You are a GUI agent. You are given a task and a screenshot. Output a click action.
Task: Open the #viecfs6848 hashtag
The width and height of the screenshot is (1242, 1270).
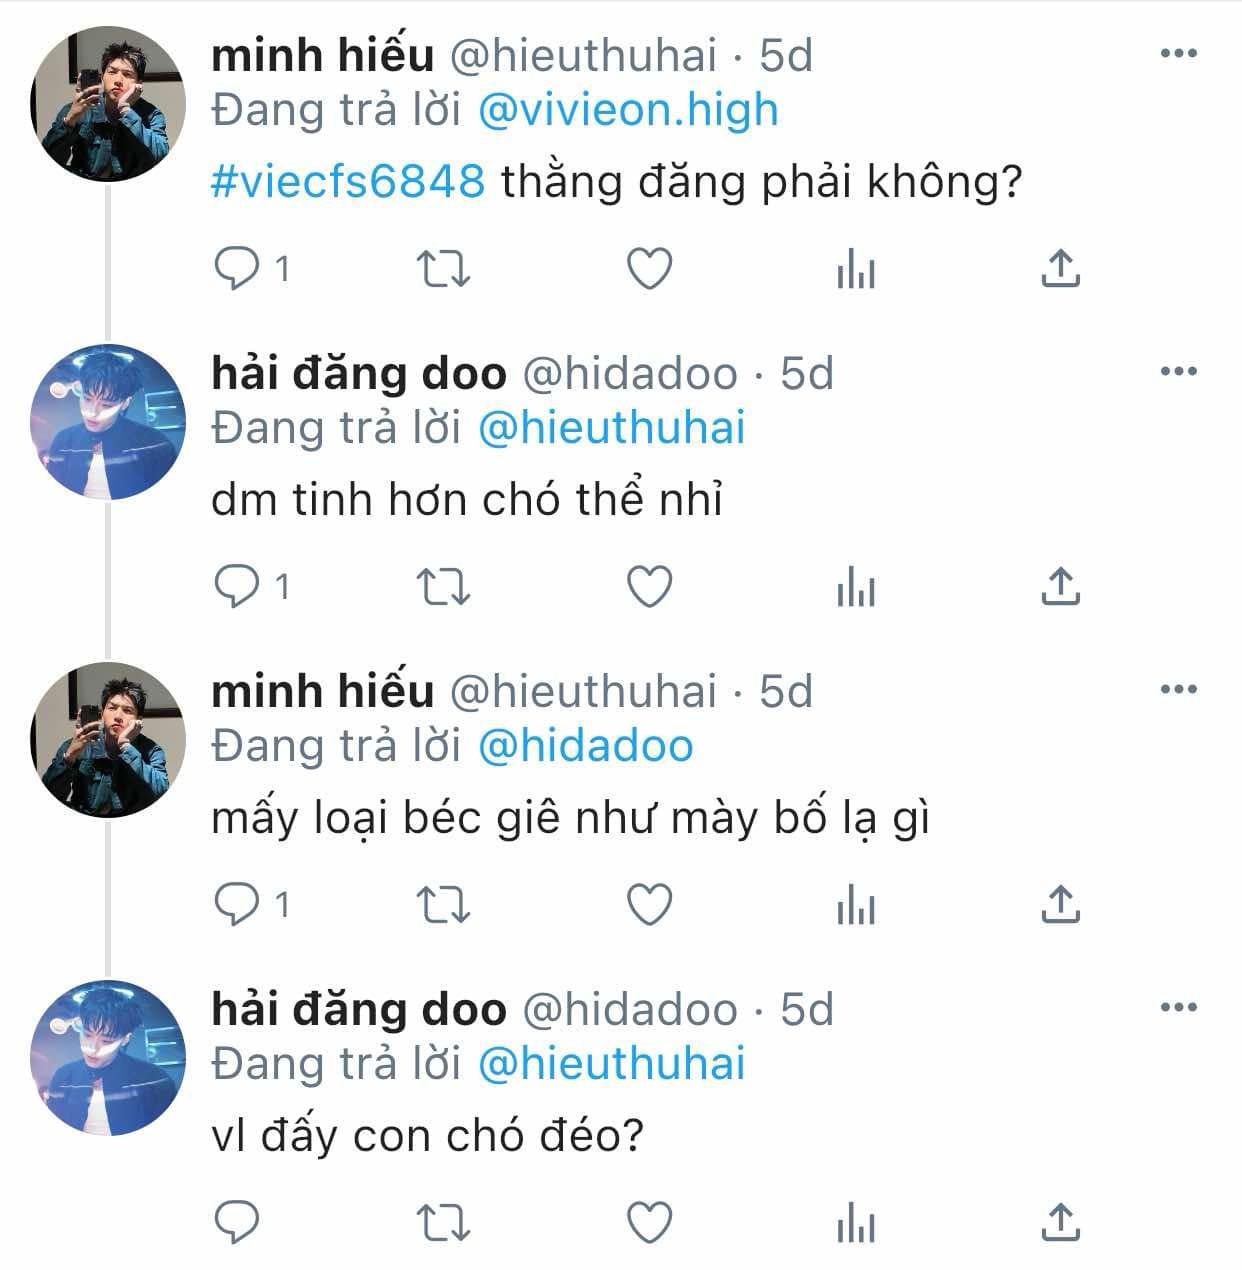348,183
